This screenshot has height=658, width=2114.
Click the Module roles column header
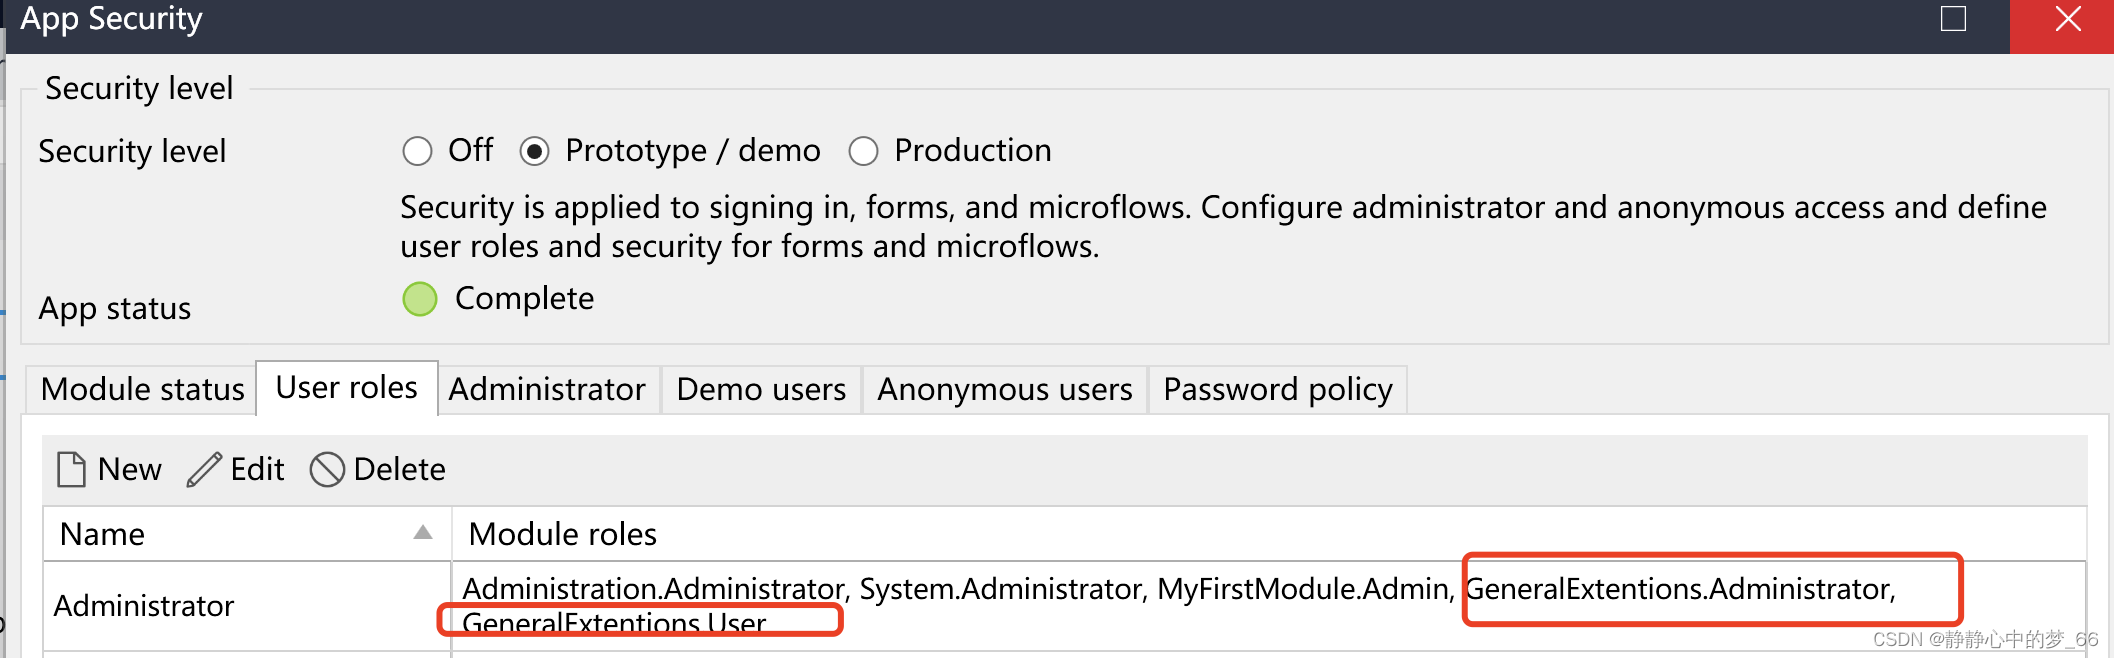(563, 534)
